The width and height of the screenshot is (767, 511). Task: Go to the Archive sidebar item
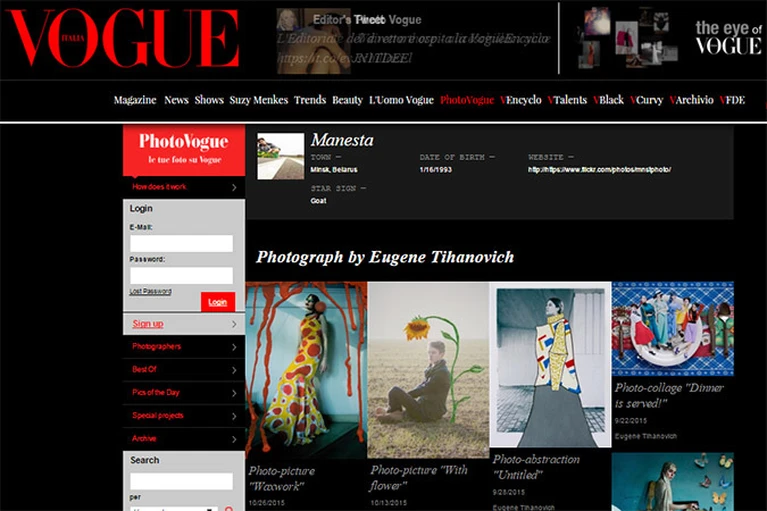pyautogui.click(x=144, y=438)
